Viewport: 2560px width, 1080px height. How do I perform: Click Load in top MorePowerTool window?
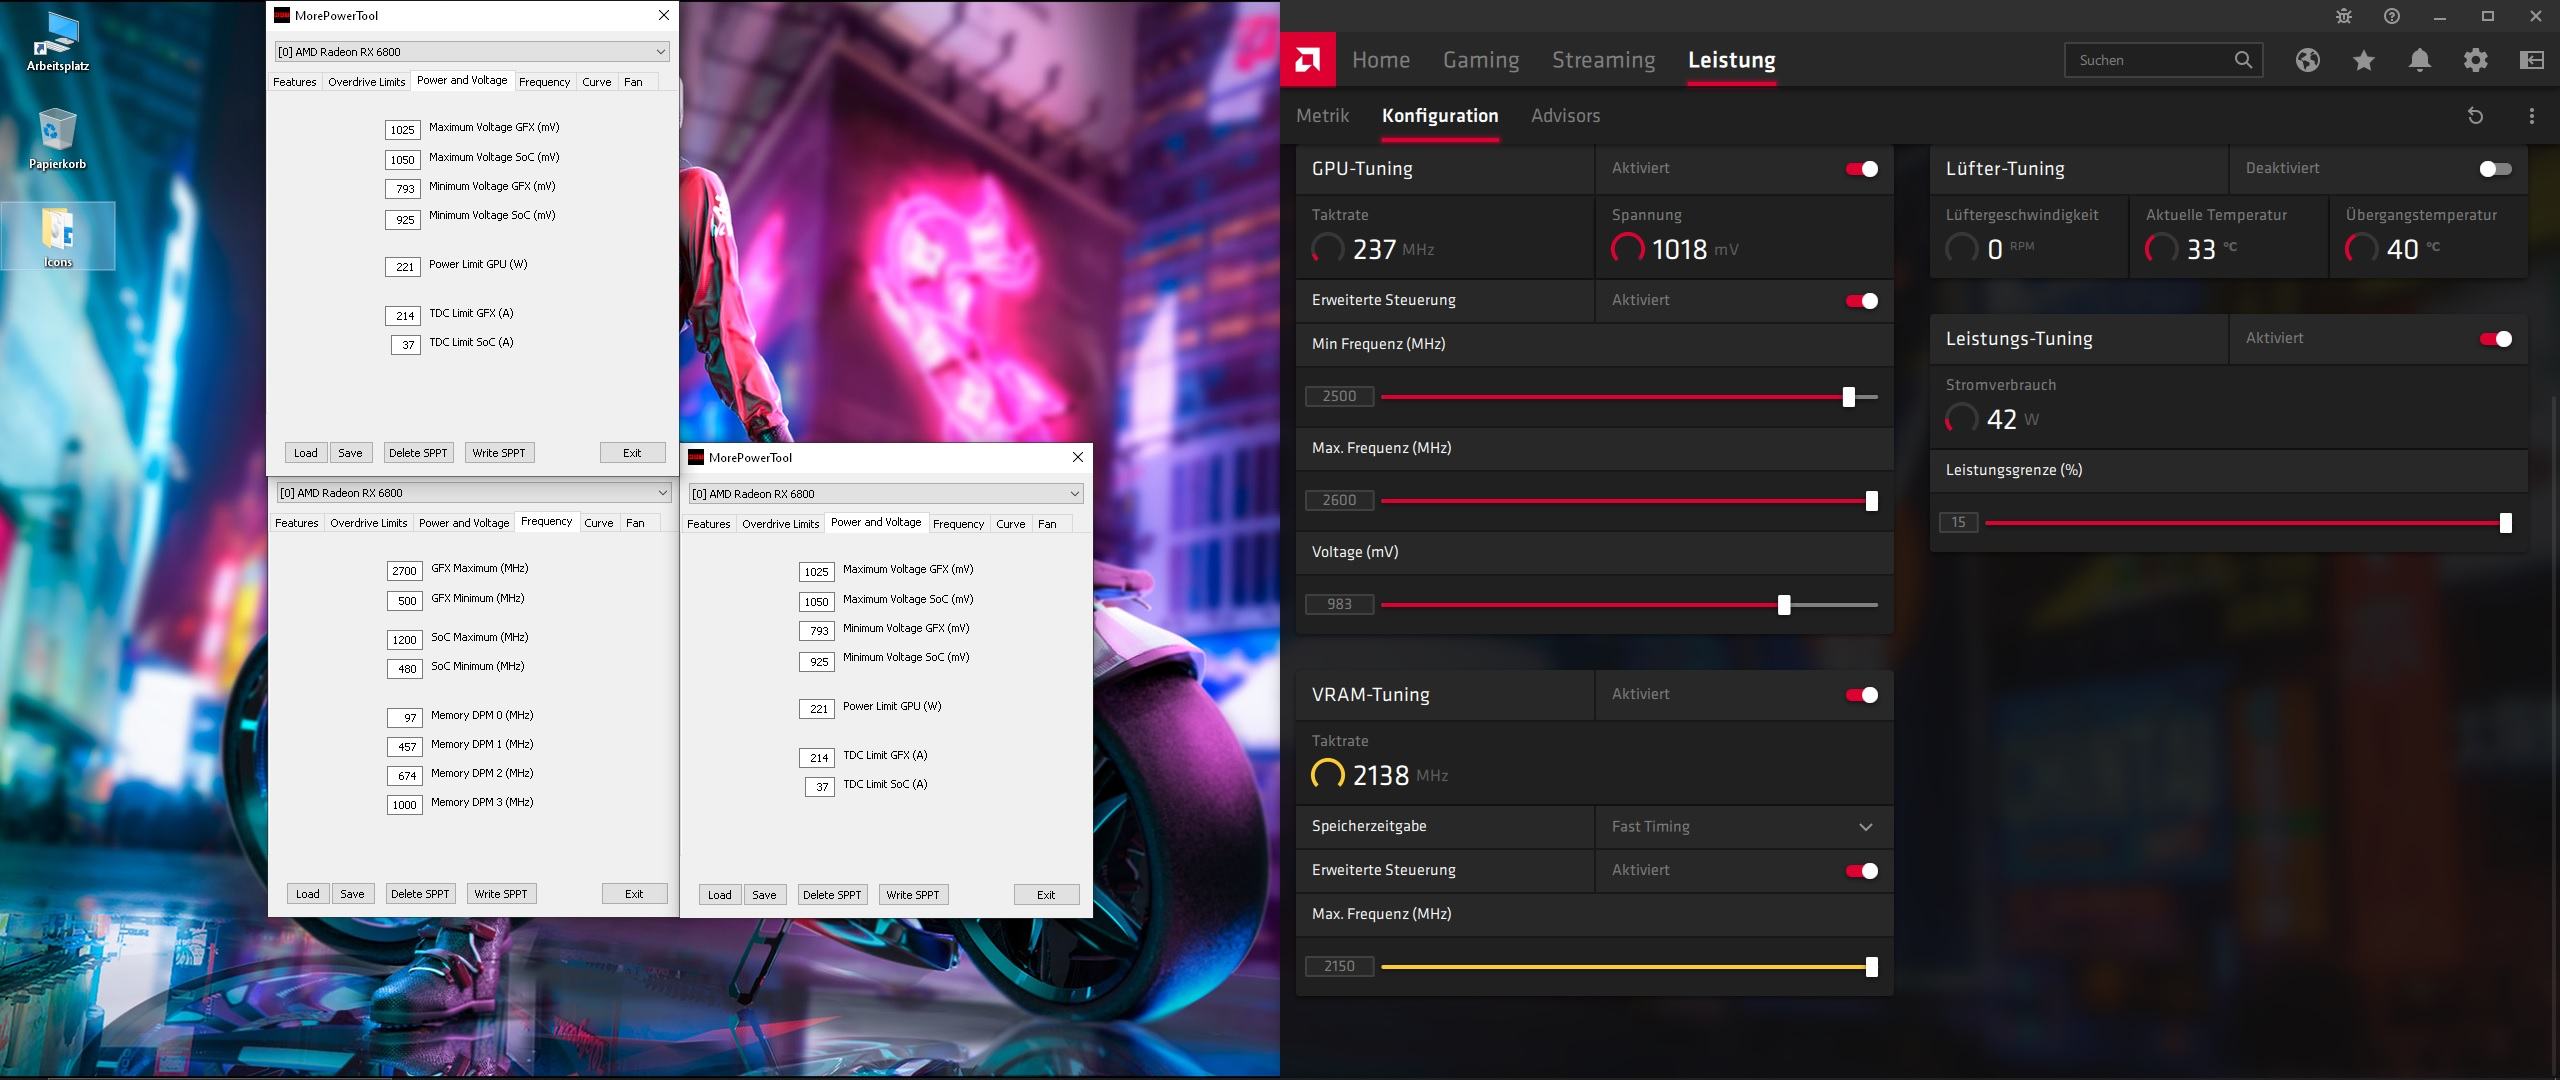pos(306,453)
